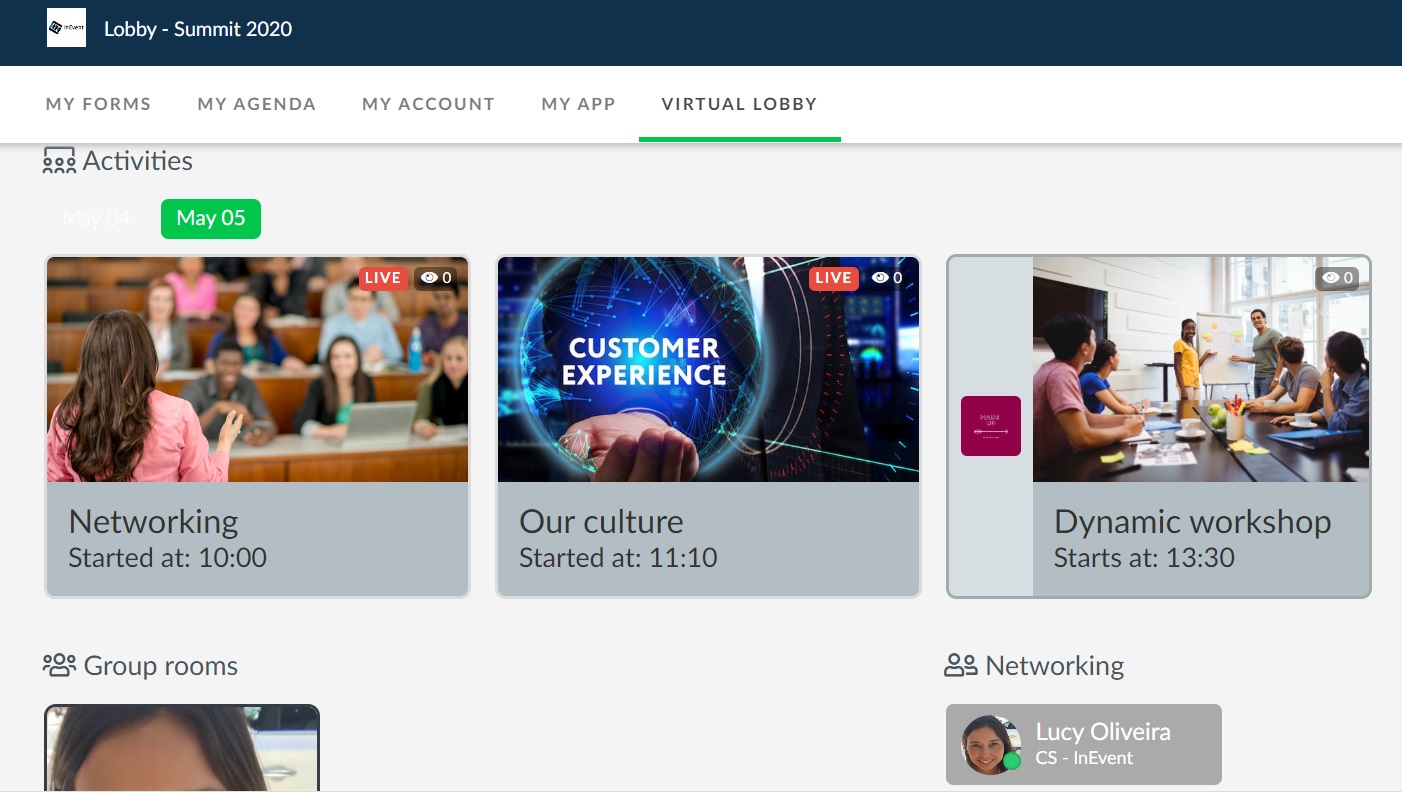Open the Networking activity thumbnail
This screenshot has width=1402, height=792.
tap(258, 370)
